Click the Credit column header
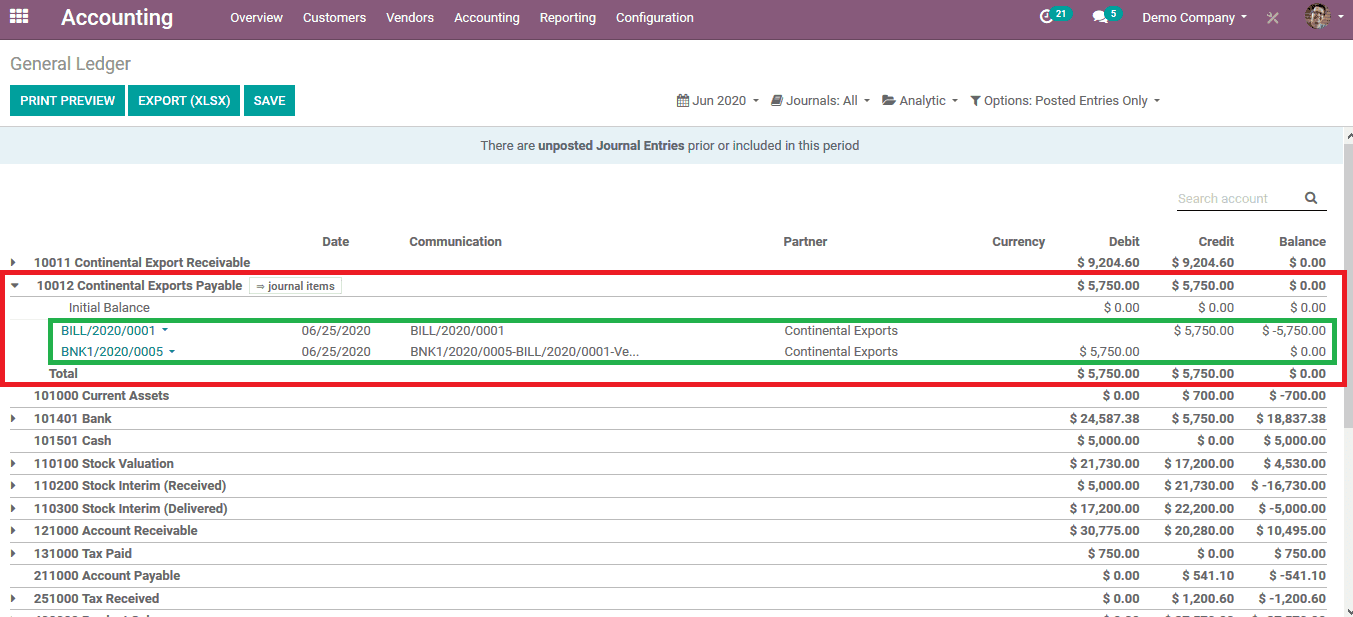This screenshot has width=1353, height=617. (x=1216, y=241)
